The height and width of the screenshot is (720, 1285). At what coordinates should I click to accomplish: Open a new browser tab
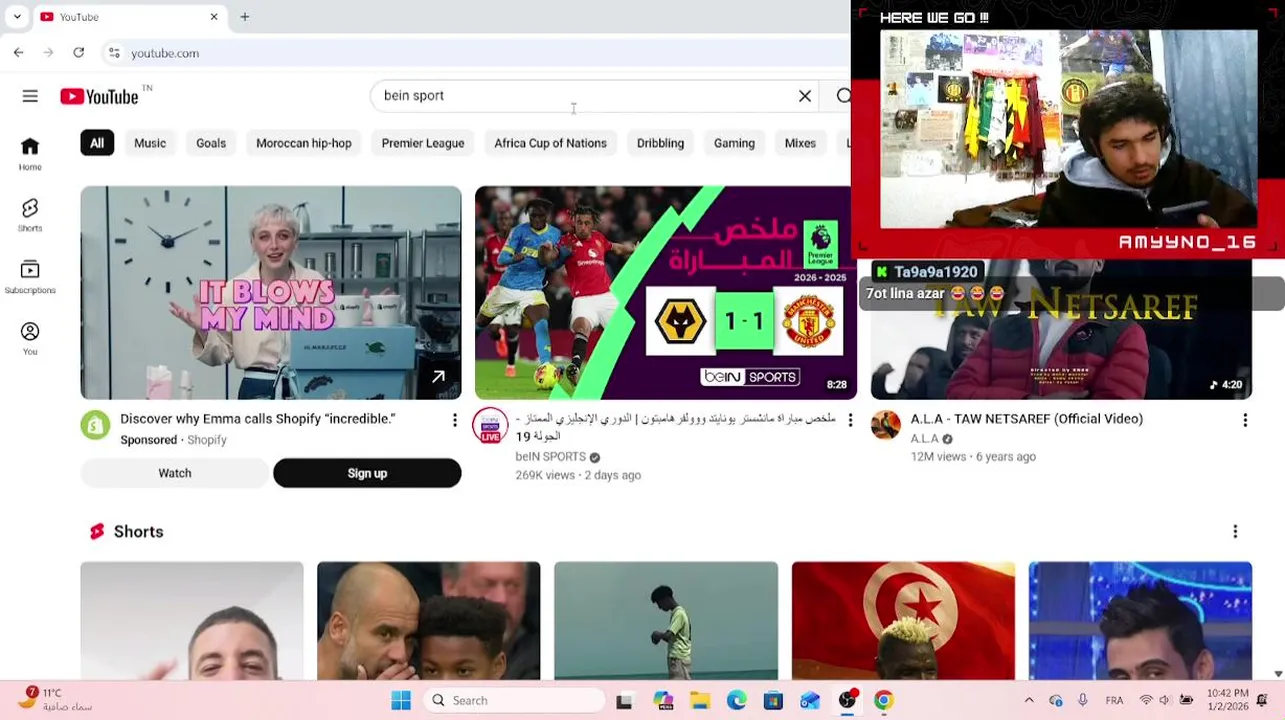point(244,17)
